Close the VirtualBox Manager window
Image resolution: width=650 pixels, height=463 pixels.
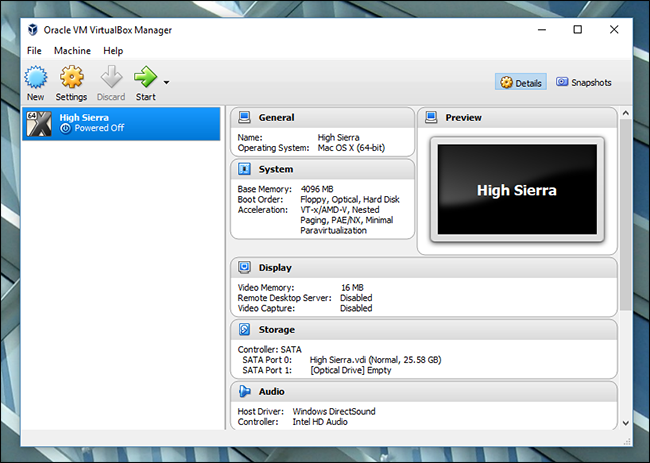(614, 30)
